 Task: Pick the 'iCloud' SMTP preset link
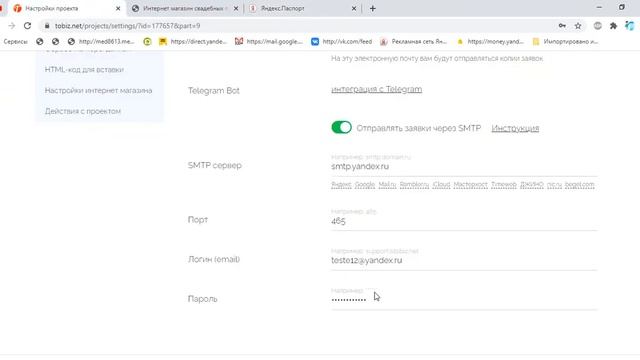tap(441, 185)
